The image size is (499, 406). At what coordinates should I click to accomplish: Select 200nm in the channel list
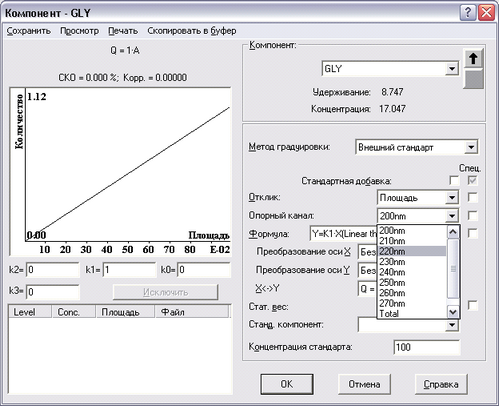click(412, 230)
